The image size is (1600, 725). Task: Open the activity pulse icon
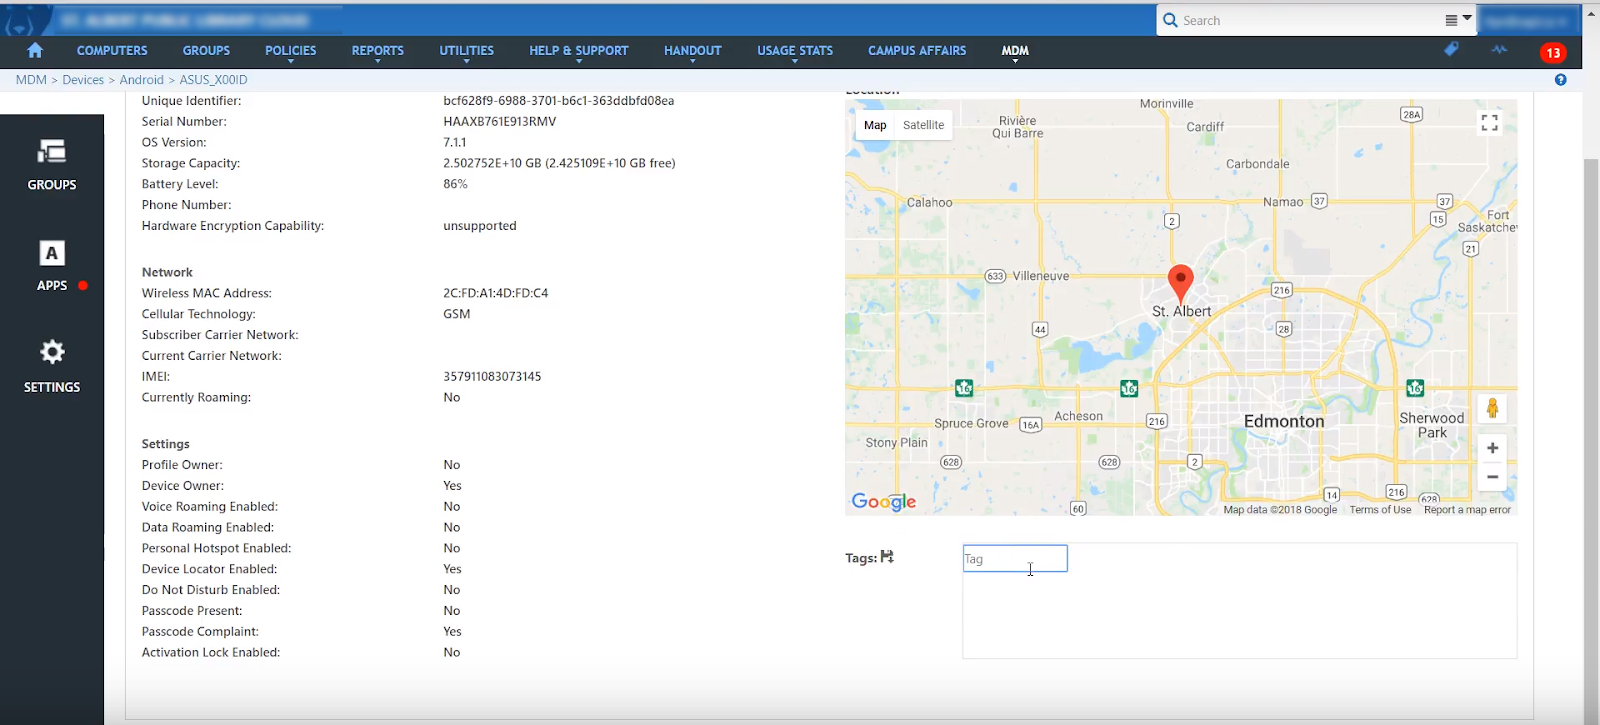click(1499, 49)
